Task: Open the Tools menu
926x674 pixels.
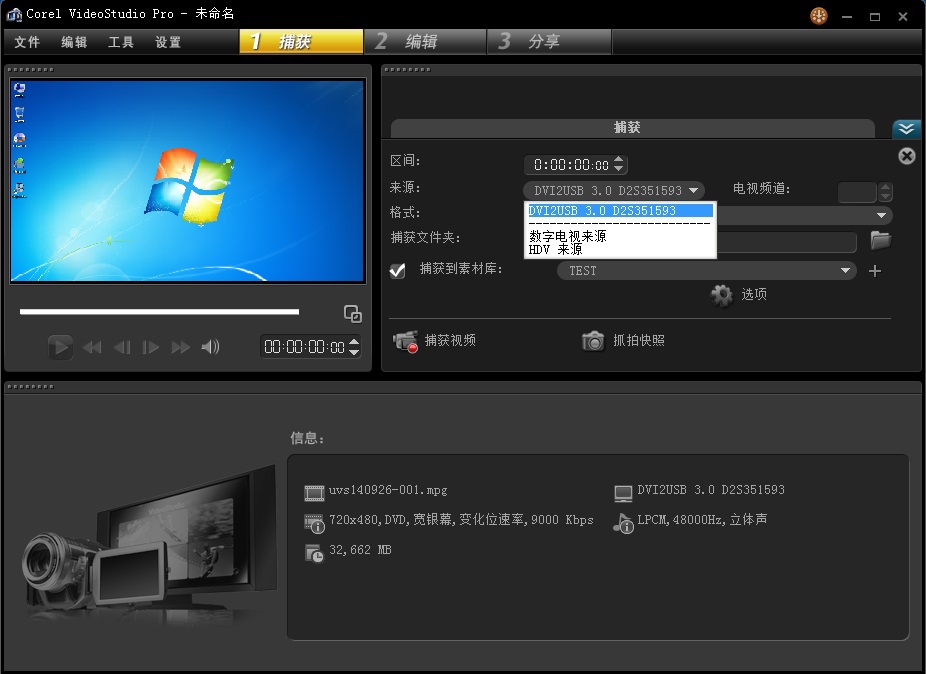Action: pyautogui.click(x=121, y=42)
